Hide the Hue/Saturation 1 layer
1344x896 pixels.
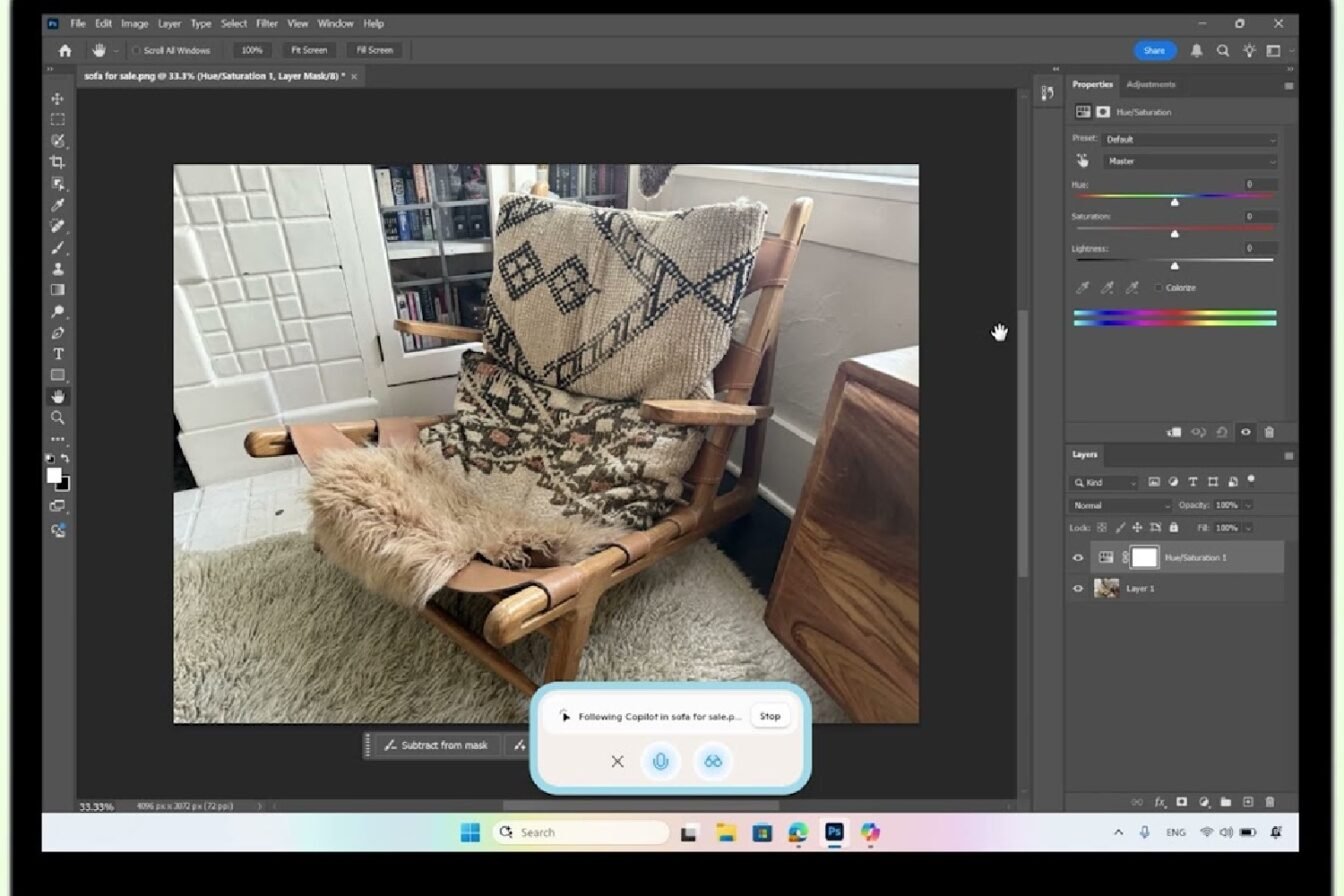(x=1078, y=558)
